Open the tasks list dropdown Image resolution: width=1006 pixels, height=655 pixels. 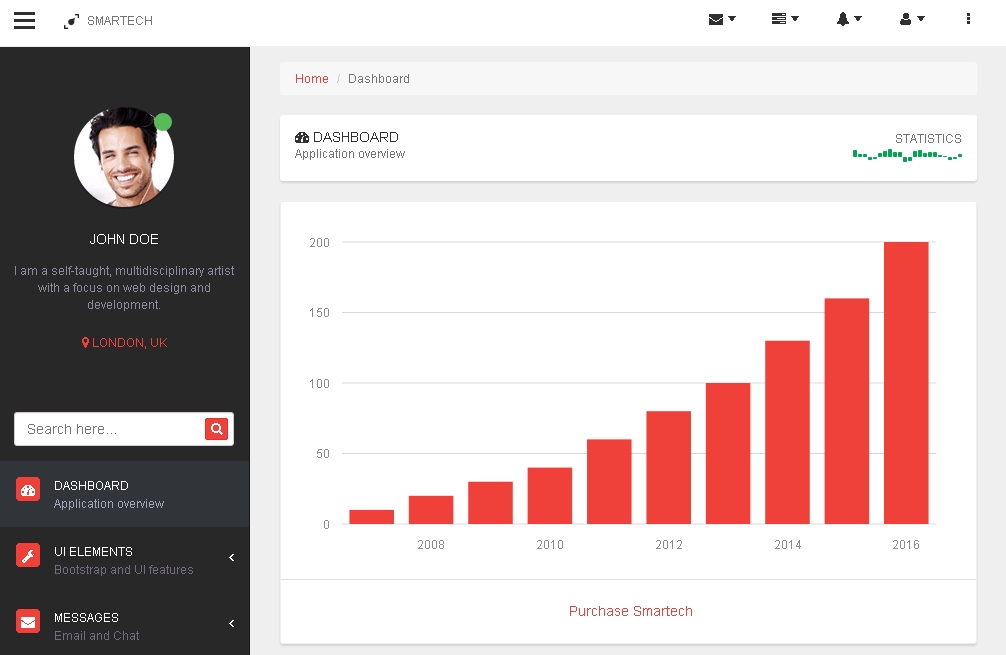coord(785,19)
